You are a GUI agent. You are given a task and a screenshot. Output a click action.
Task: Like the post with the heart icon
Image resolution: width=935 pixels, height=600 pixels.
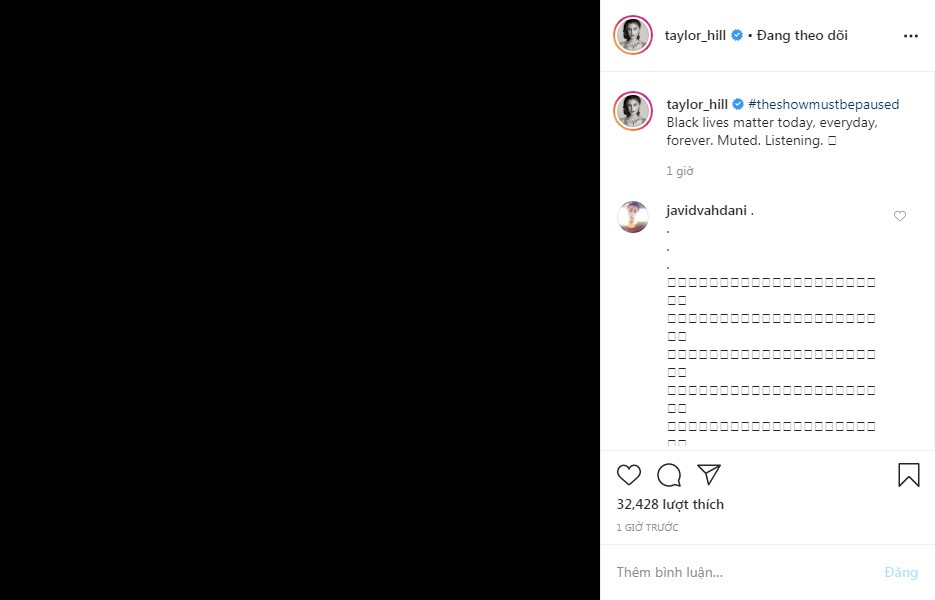tap(629, 475)
